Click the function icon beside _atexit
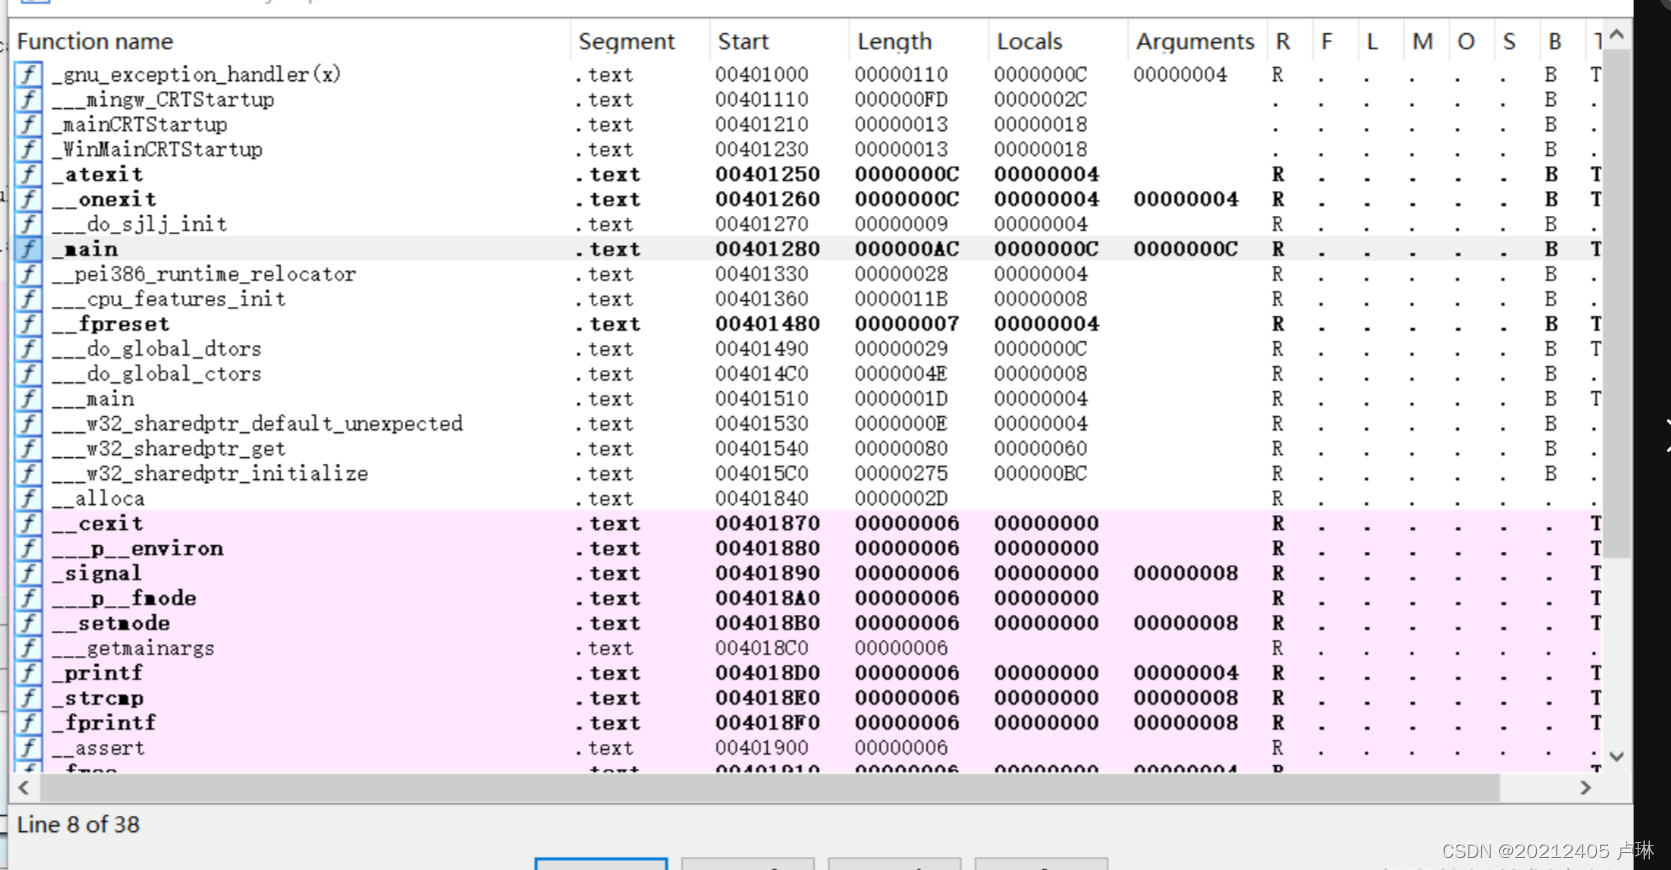The width and height of the screenshot is (1671, 870). (28, 174)
